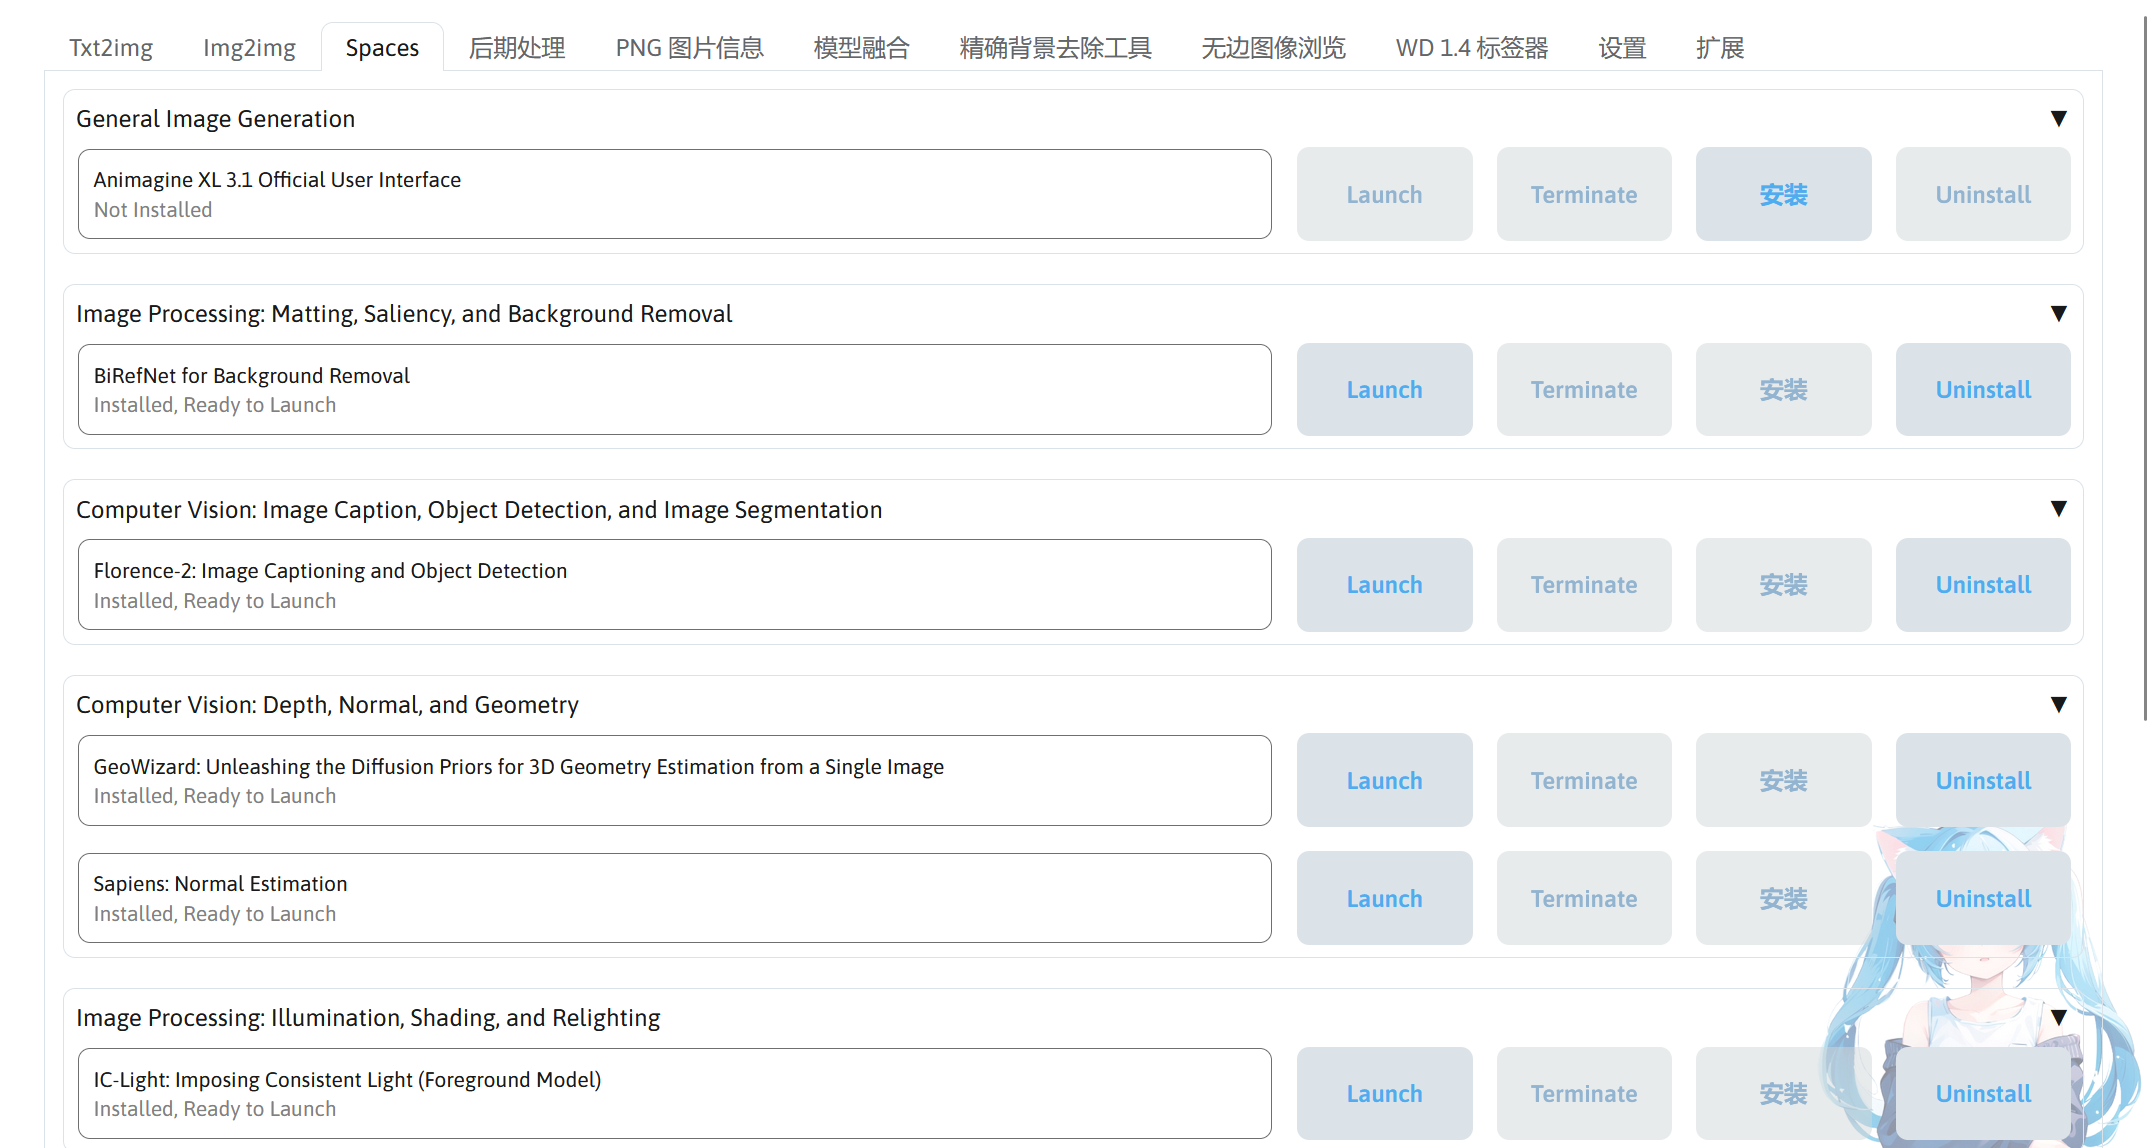Open the 扩展 tab
2147x1148 pixels.
tap(1719, 48)
